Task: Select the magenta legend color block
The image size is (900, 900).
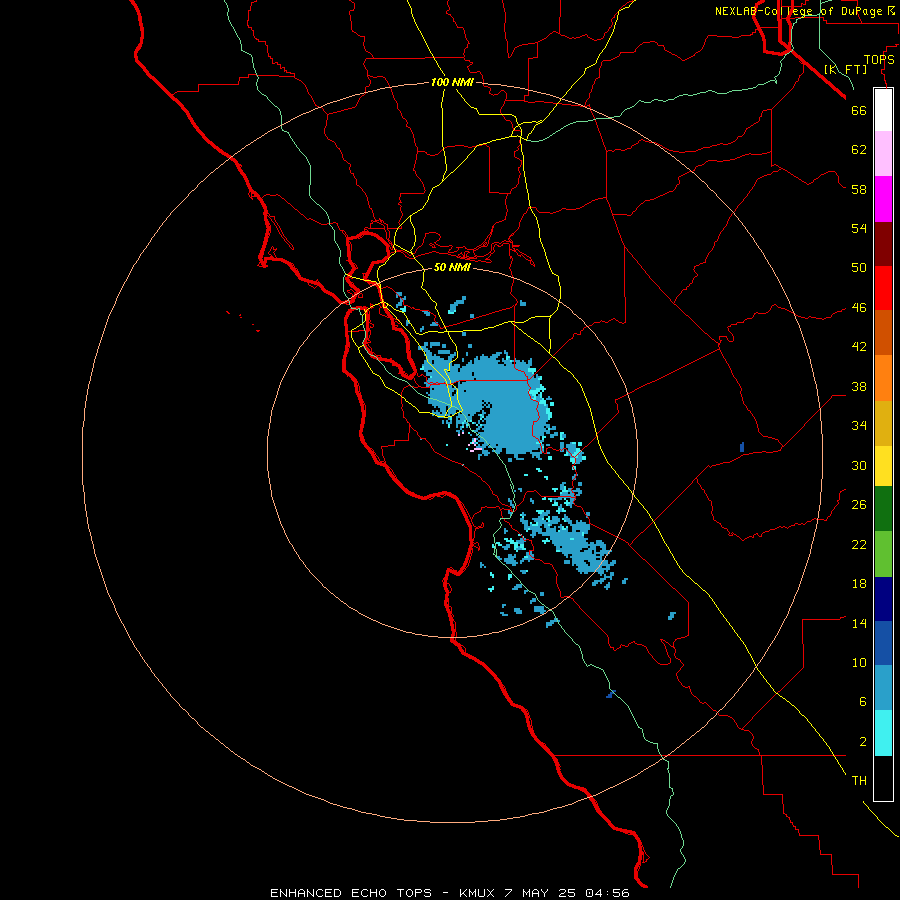Action: 883,199
